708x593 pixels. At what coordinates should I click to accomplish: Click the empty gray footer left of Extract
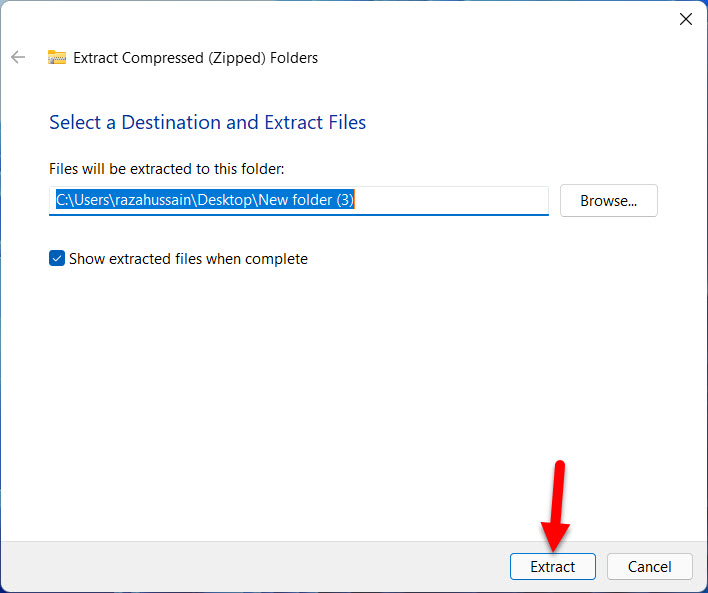tap(250, 566)
